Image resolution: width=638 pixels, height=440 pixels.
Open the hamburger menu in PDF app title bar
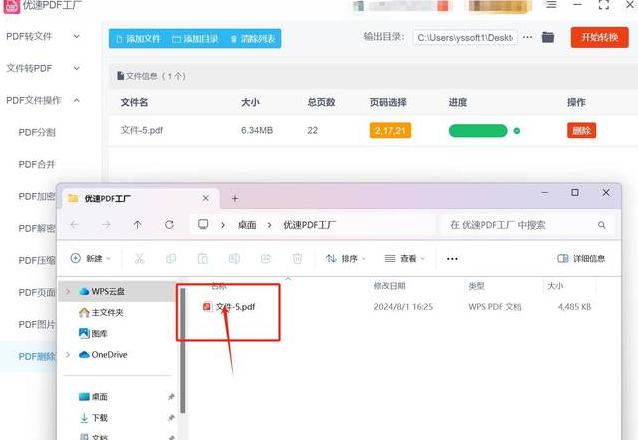pos(551,4)
